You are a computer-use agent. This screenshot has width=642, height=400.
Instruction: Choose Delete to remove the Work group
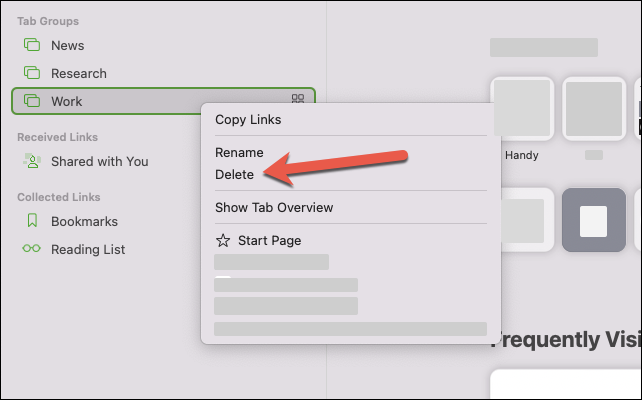coord(234,175)
